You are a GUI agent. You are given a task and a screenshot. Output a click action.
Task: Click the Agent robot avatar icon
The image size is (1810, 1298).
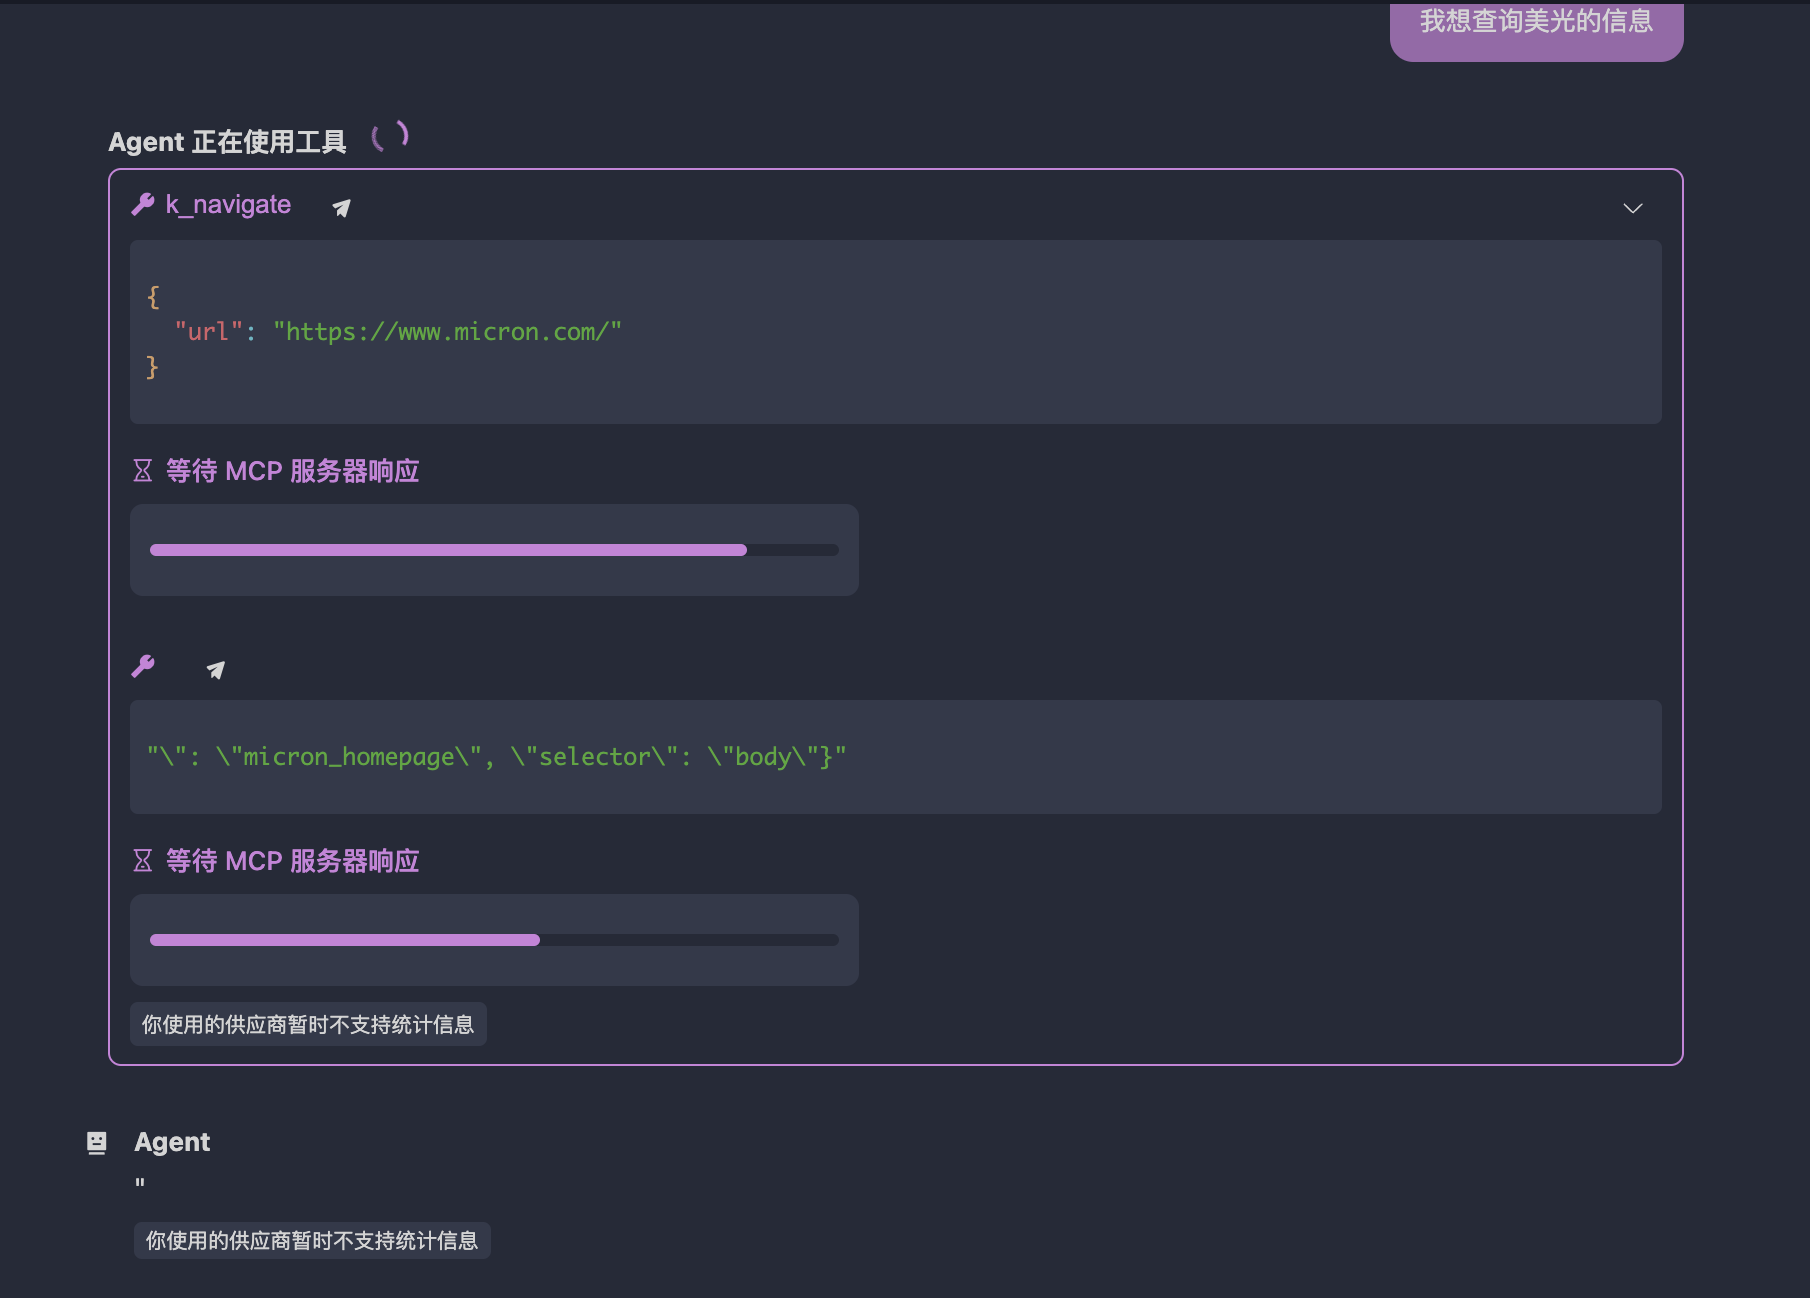click(97, 1143)
